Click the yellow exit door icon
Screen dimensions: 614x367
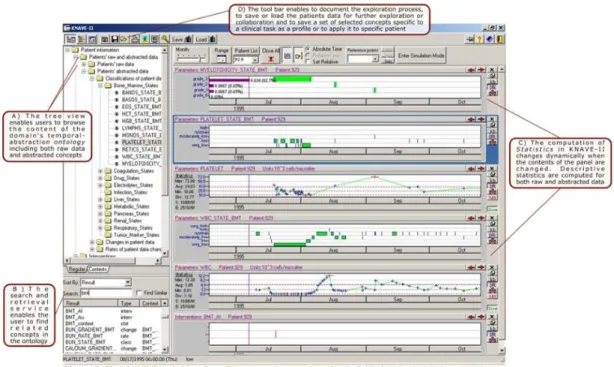(x=500, y=39)
